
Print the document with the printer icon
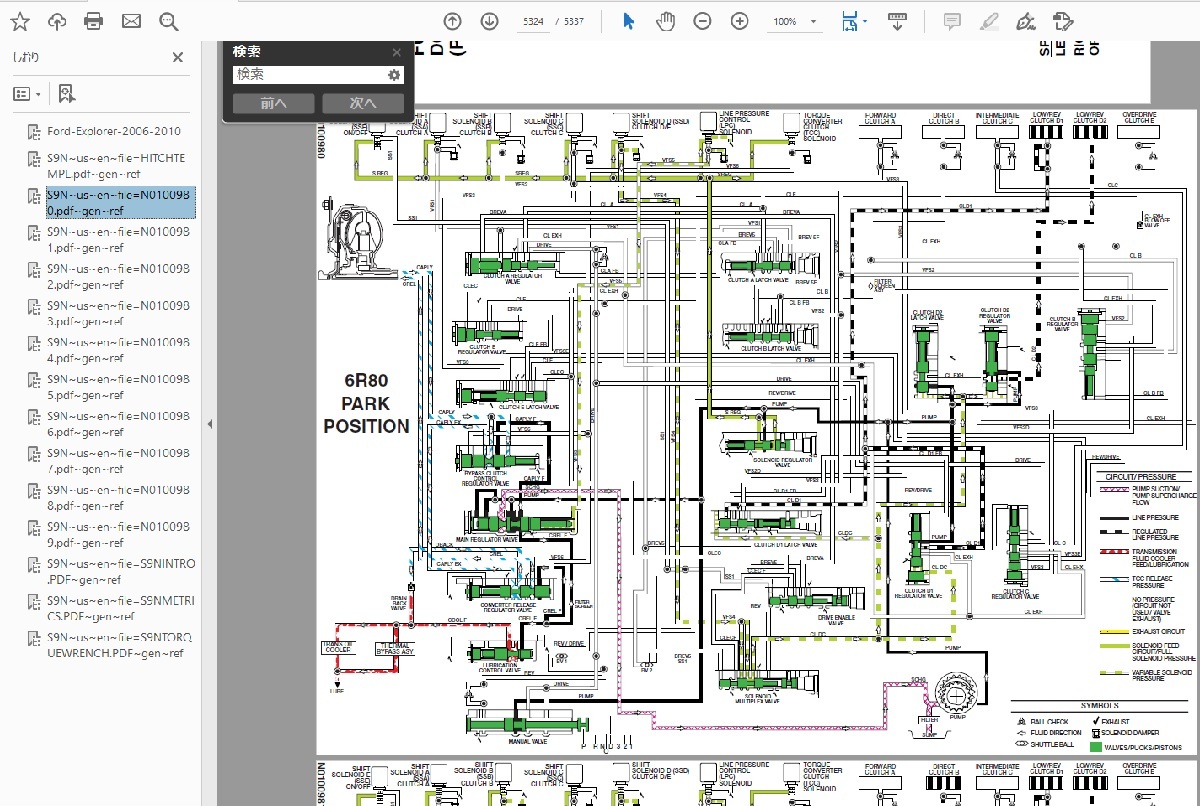94,21
